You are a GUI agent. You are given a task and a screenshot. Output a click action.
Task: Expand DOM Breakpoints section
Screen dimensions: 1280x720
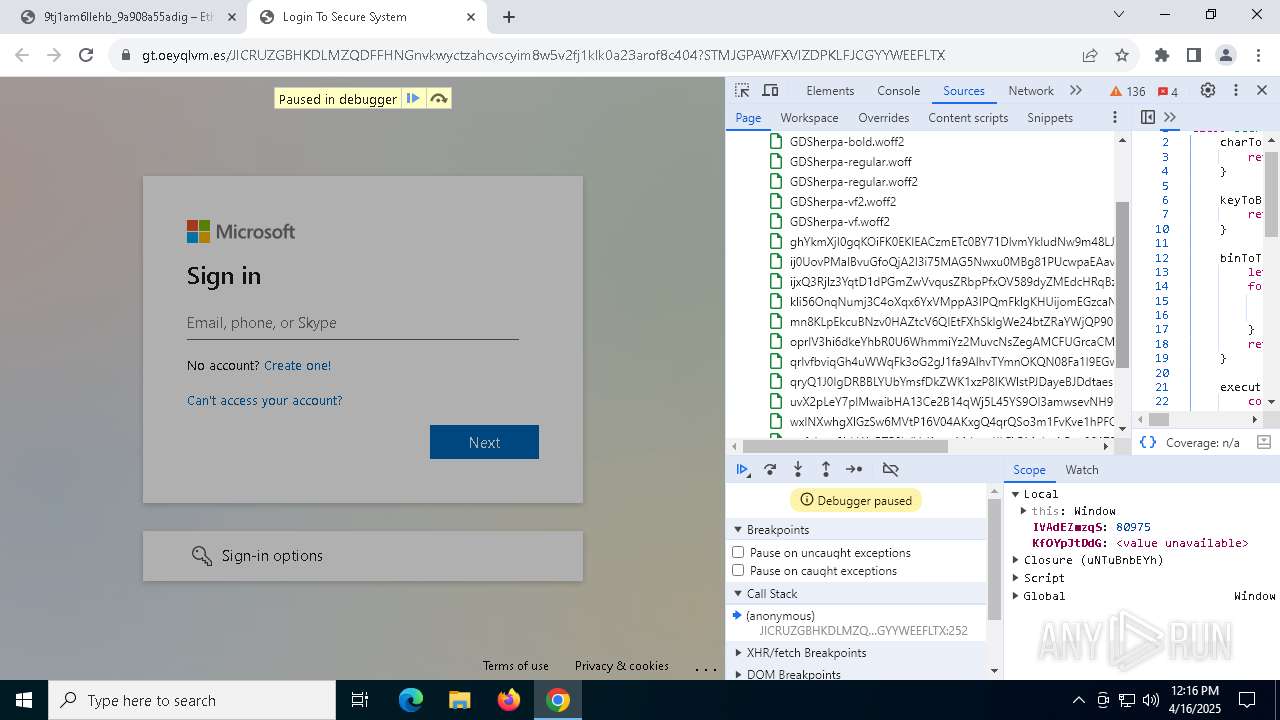point(793,674)
